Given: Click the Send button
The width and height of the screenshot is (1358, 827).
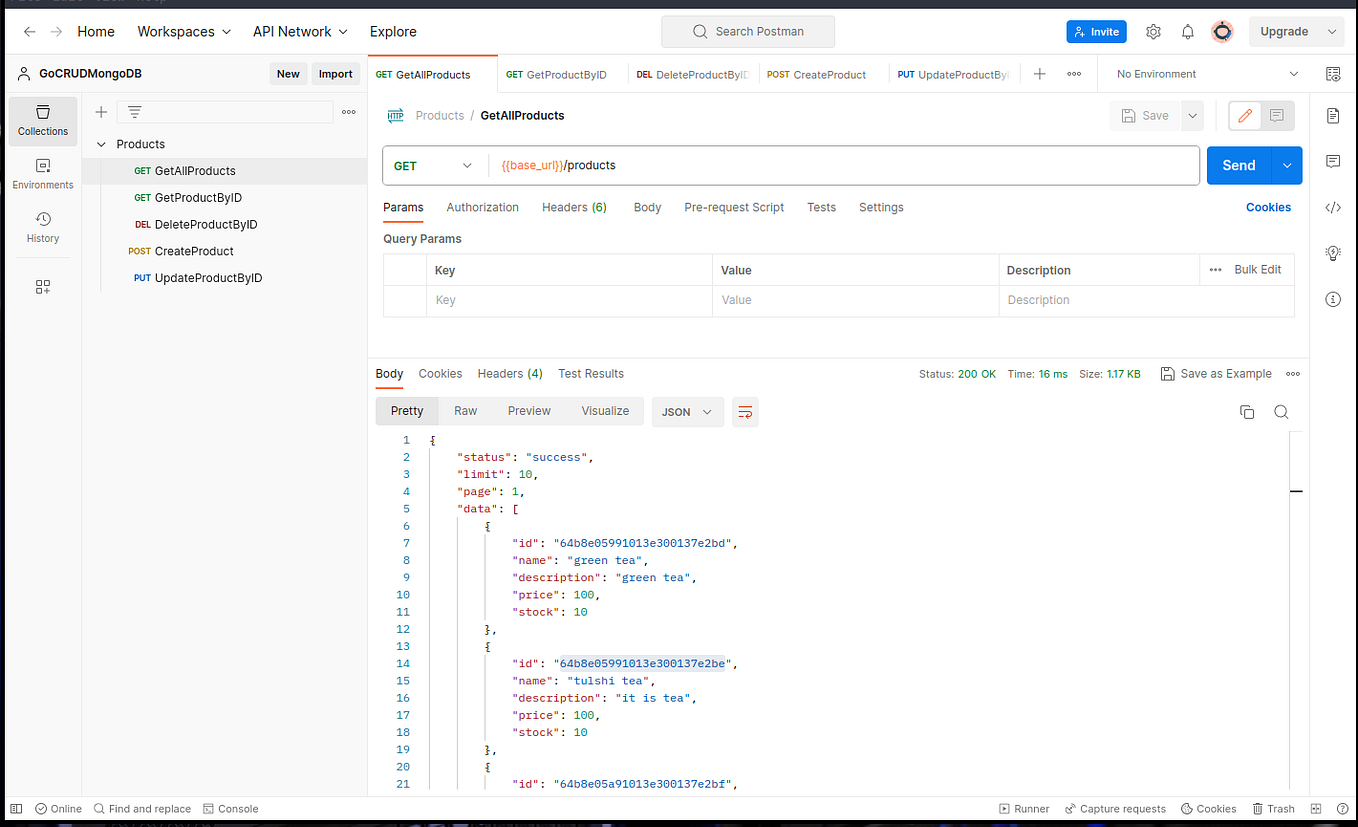Looking at the screenshot, I should (1237, 164).
